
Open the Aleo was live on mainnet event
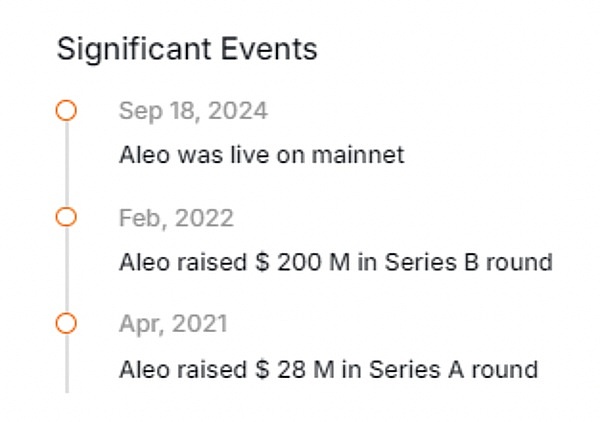tap(261, 155)
